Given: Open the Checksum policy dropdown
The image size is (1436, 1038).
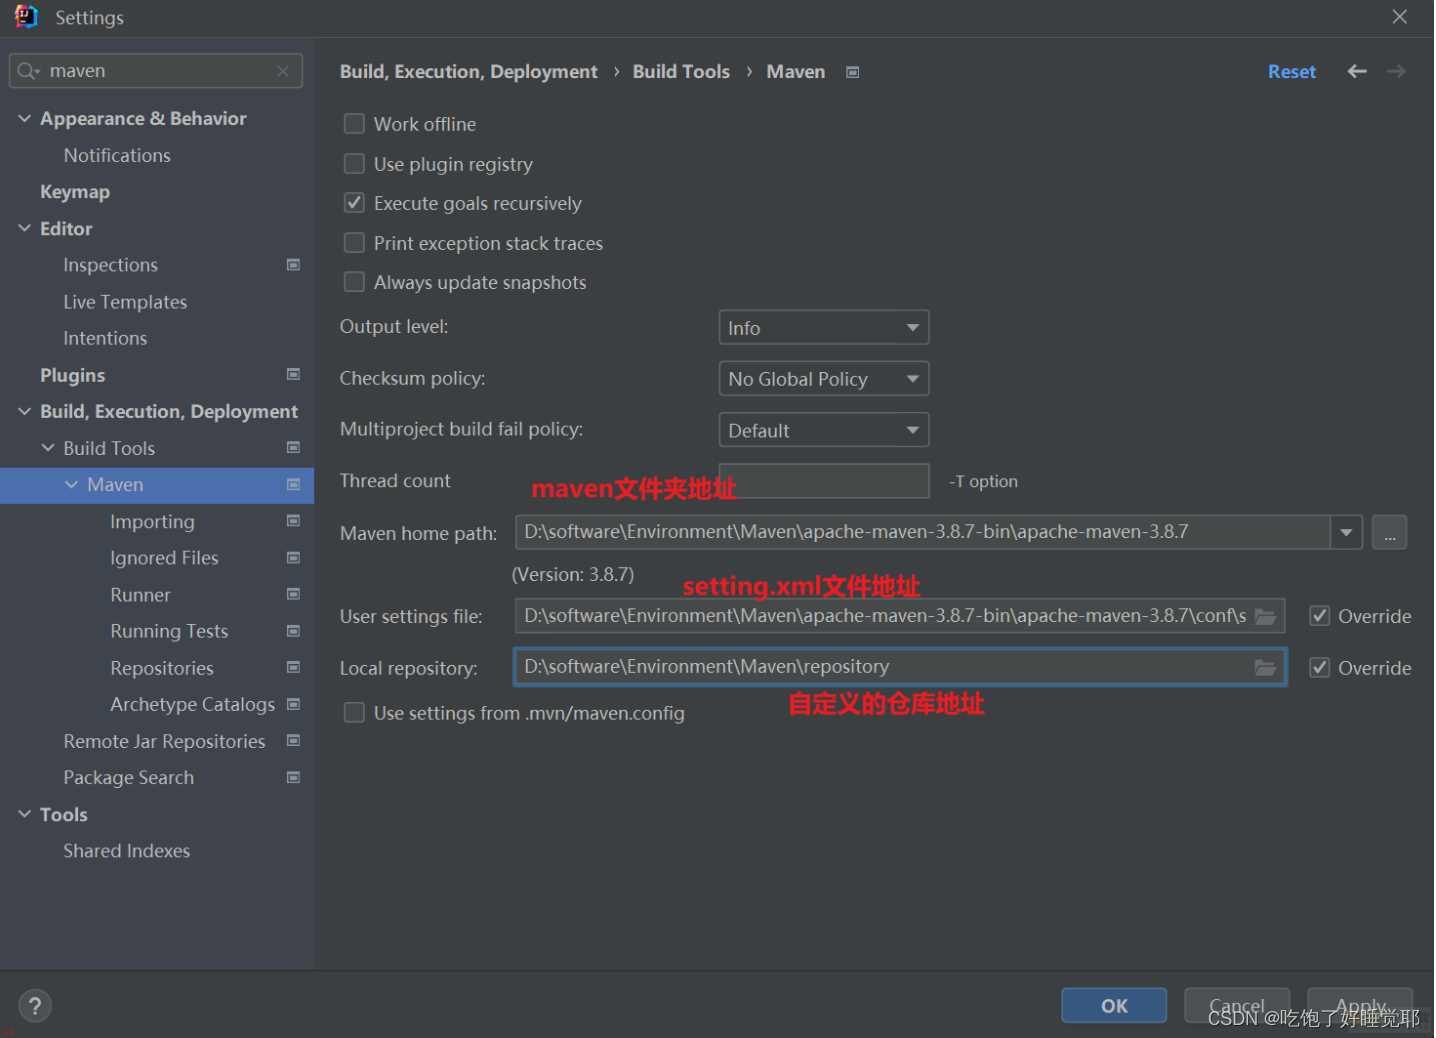Looking at the screenshot, I should coord(824,379).
